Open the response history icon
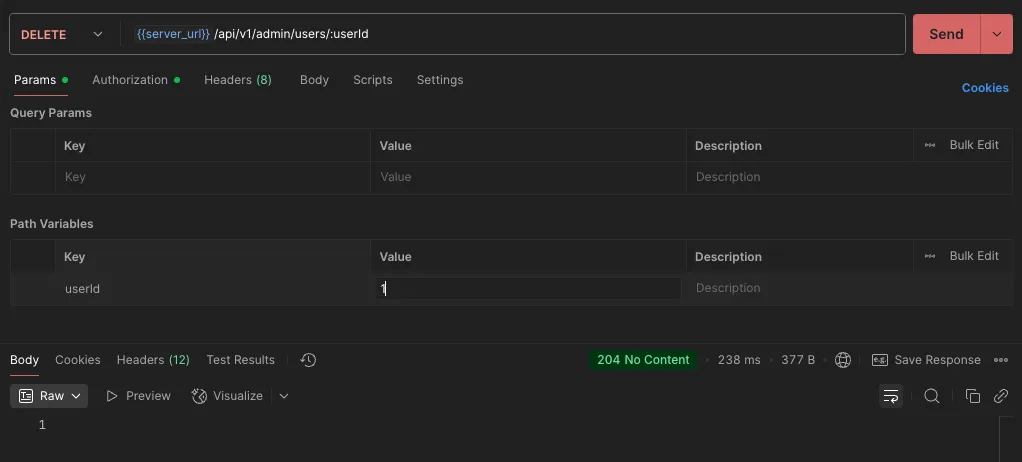The image size is (1022, 462). (308, 360)
